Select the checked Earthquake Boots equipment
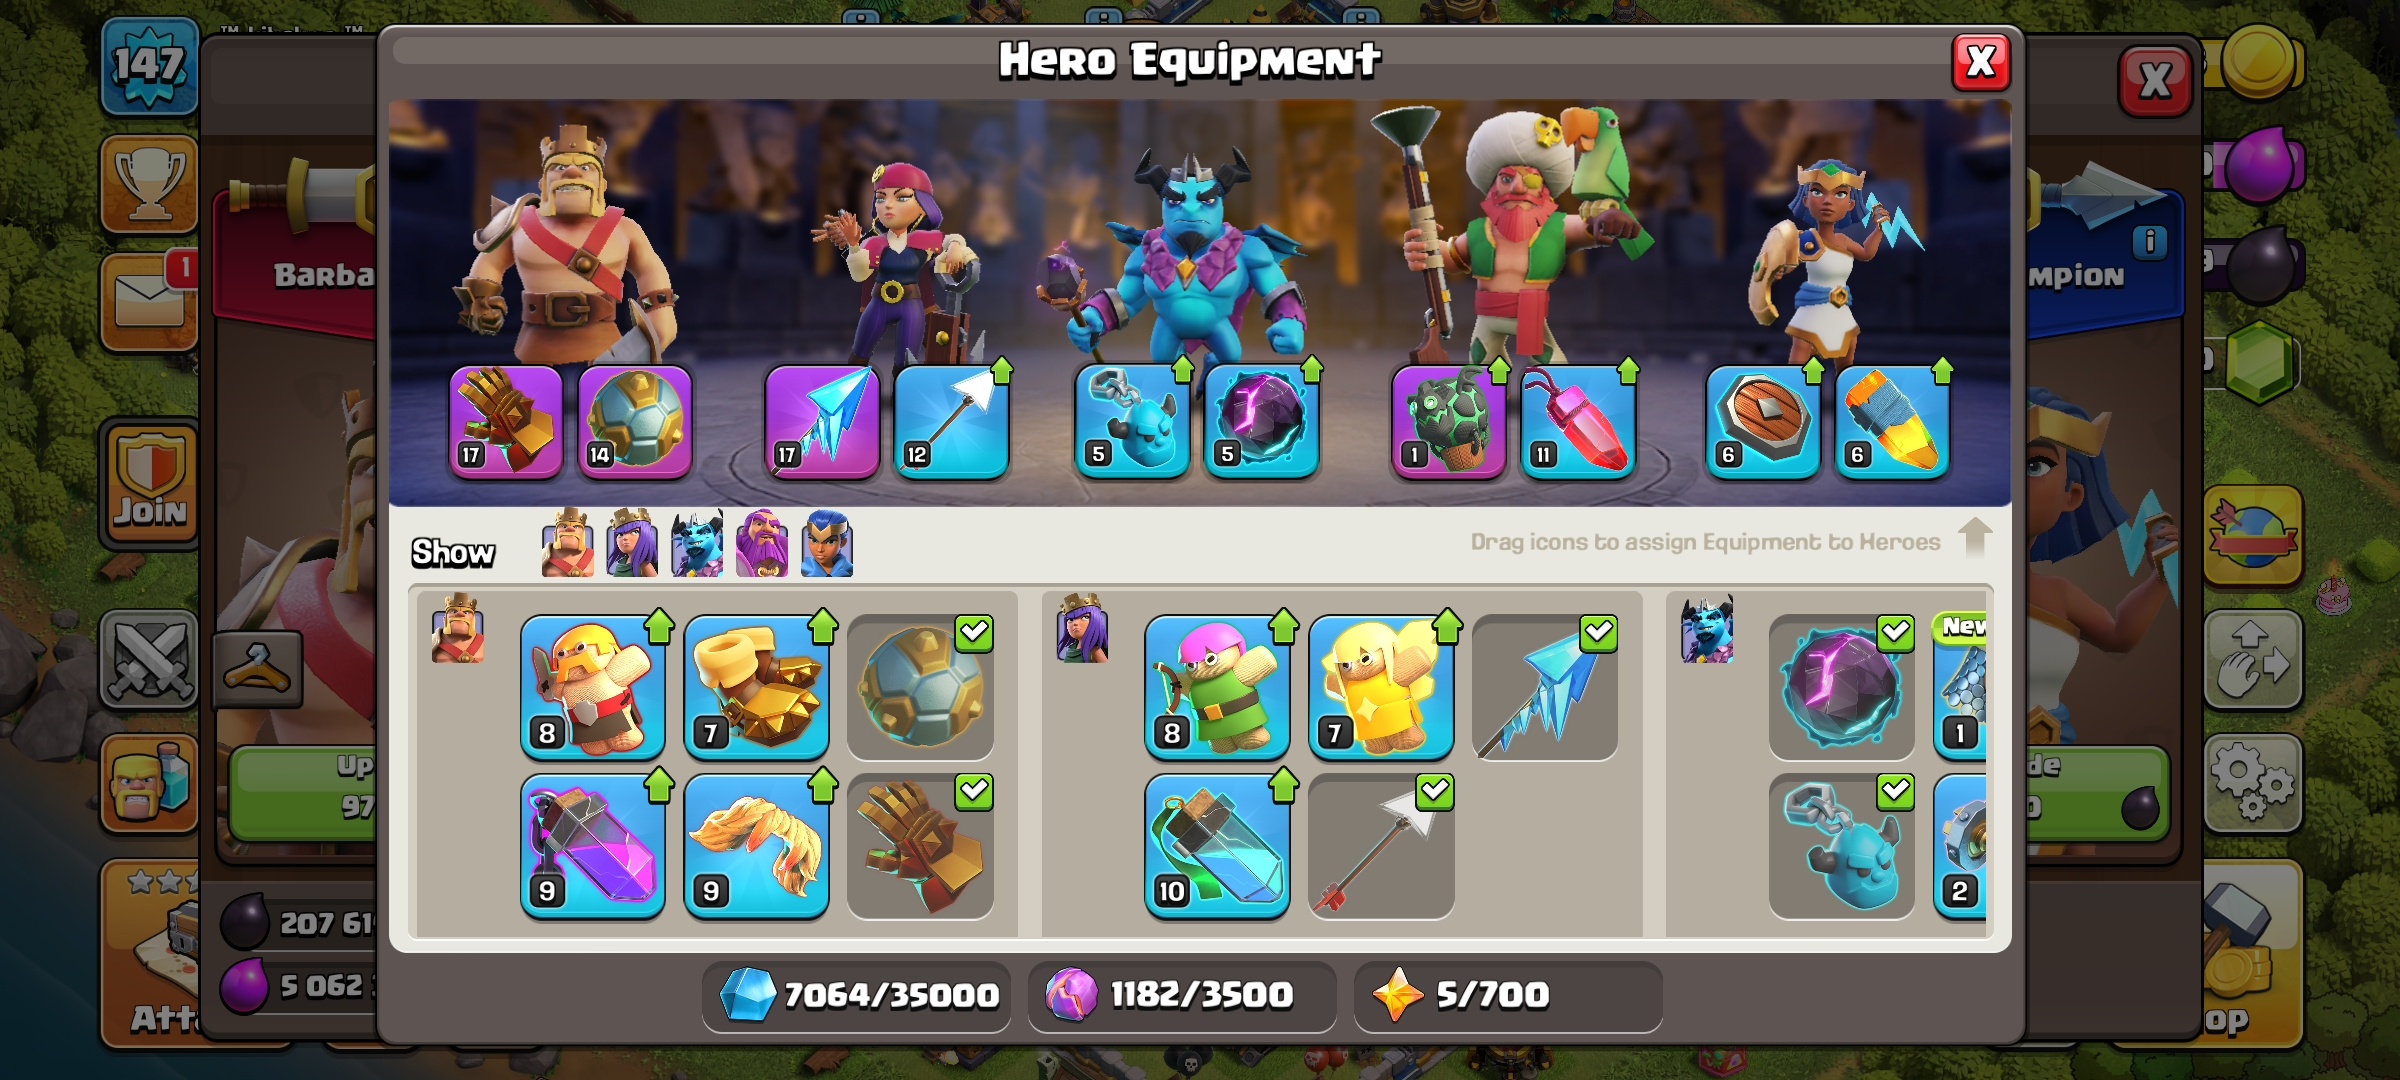The height and width of the screenshot is (1080, 2400). [921, 687]
